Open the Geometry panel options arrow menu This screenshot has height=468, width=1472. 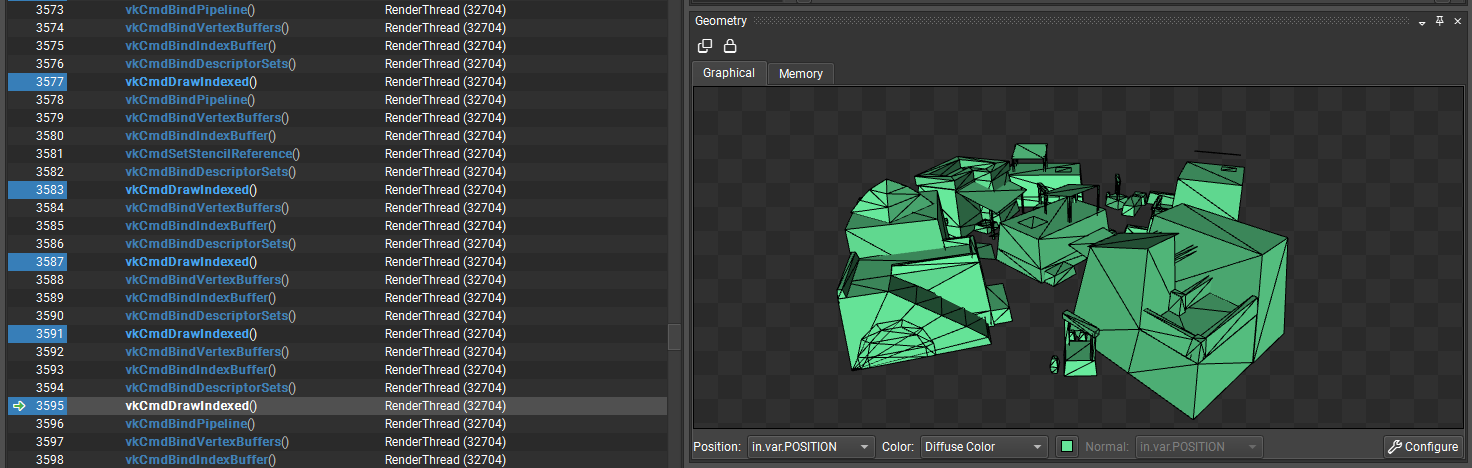[x=1422, y=22]
